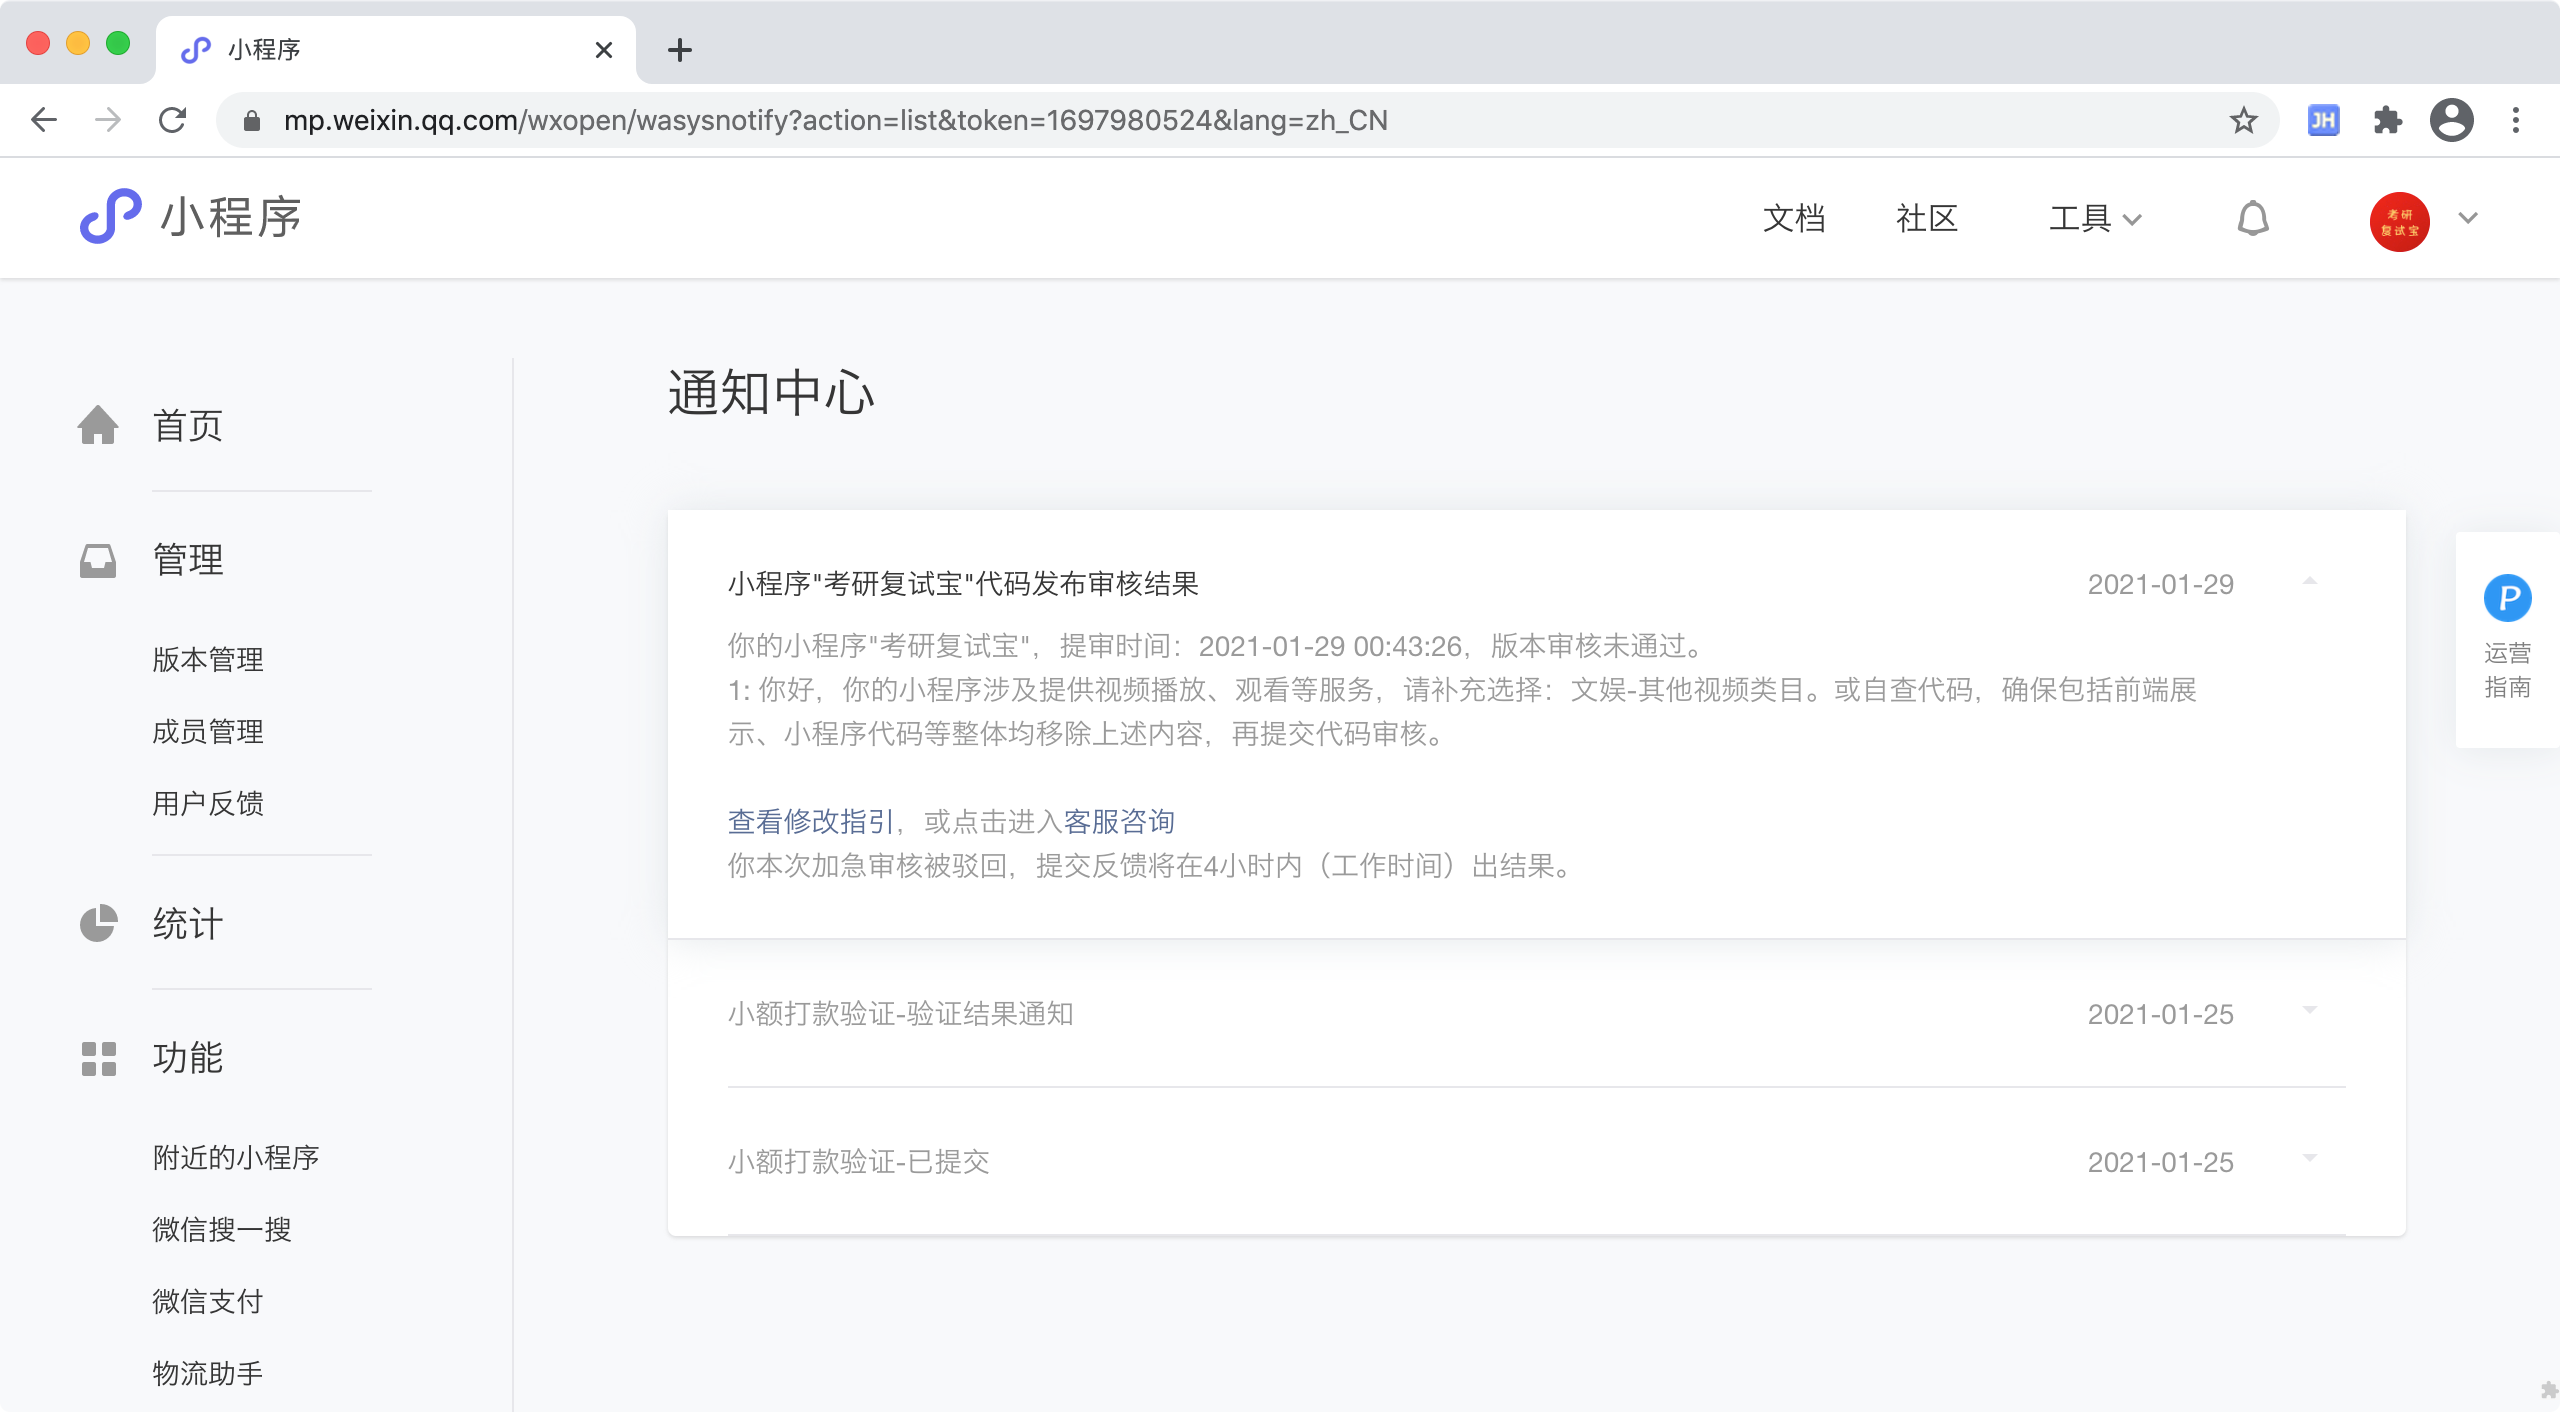This screenshot has height=1412, width=2560.
Task: Expand the 小额打款验证-已提交 notification
Action: pyautogui.click(x=2309, y=1159)
